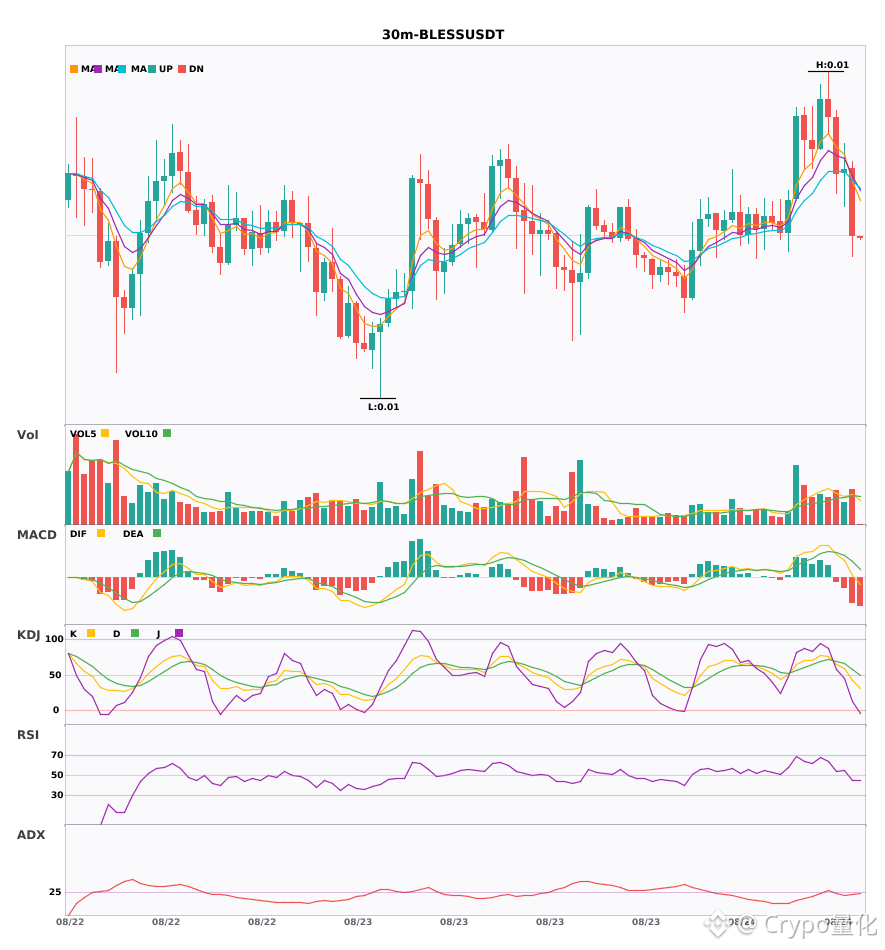Viewport: 885px width, 950px height.
Task: Select the red DN legend swatch
Action: pyautogui.click(x=182, y=69)
